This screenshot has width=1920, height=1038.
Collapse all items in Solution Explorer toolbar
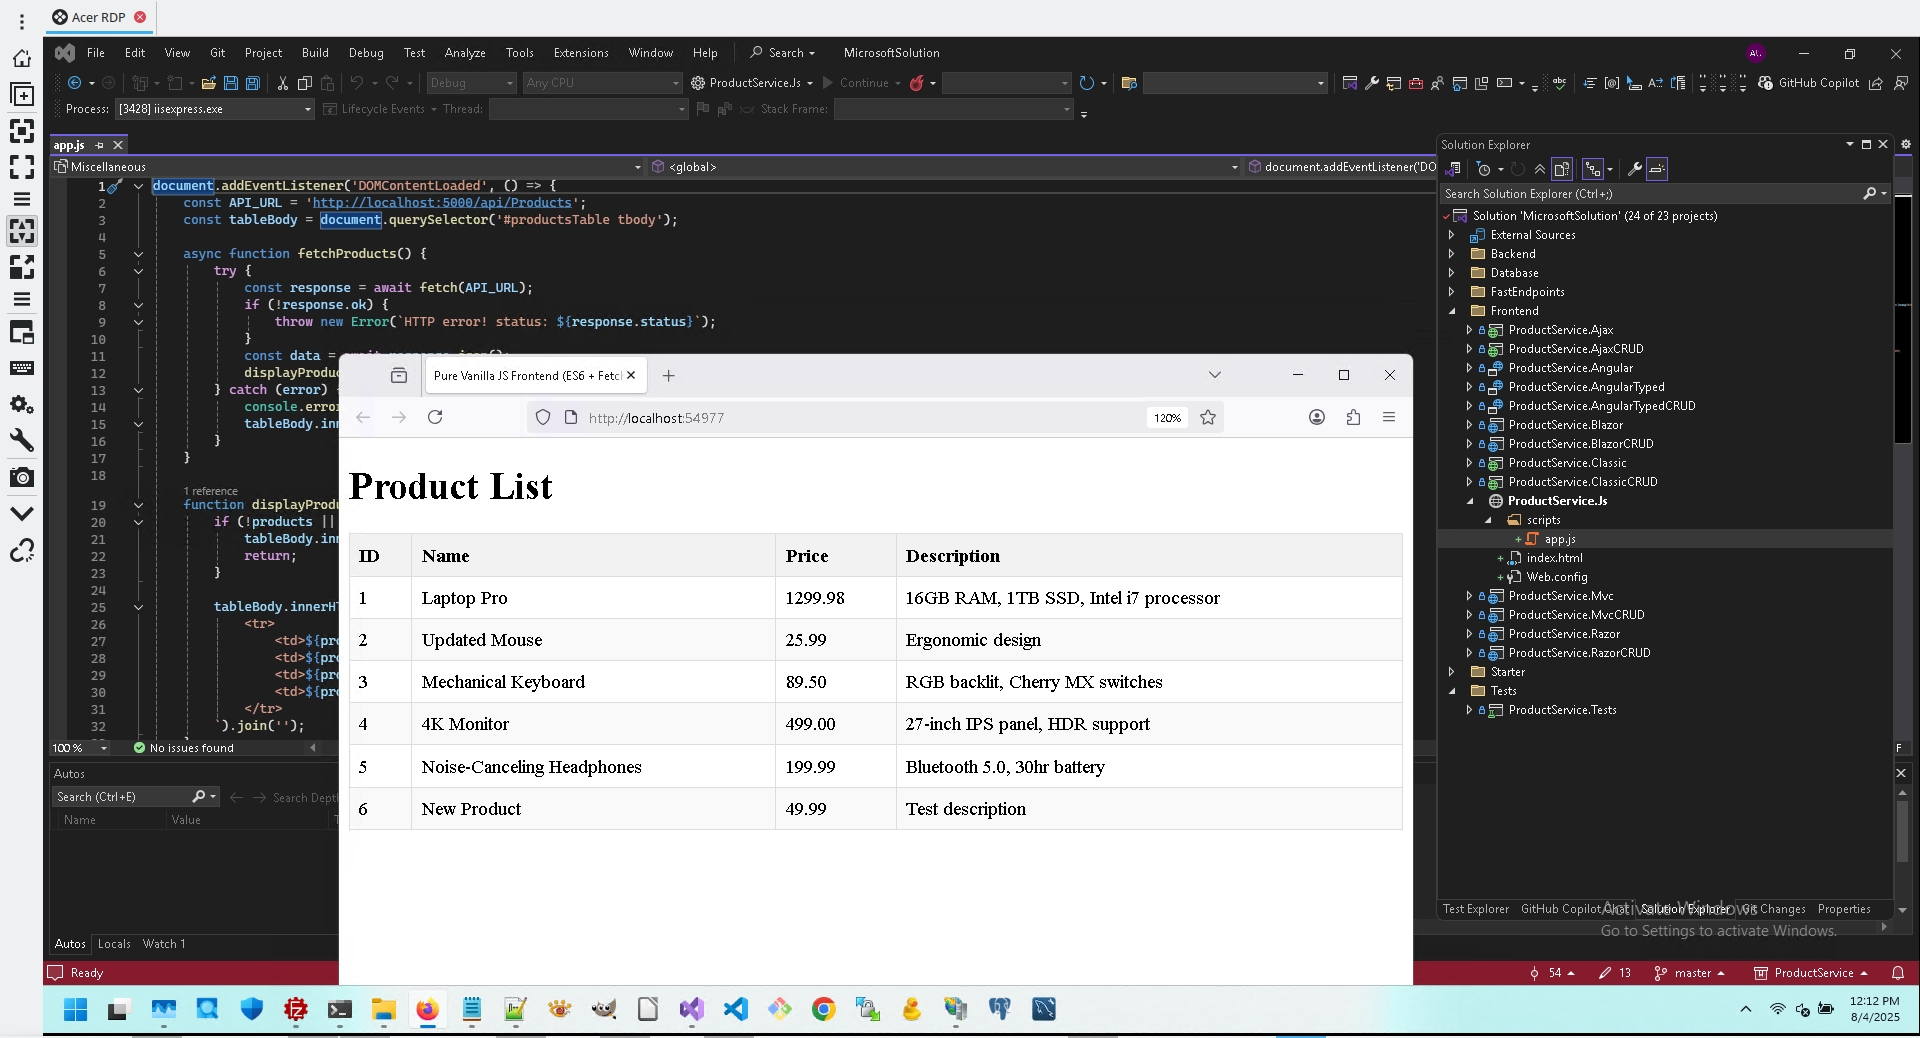pos(1539,169)
